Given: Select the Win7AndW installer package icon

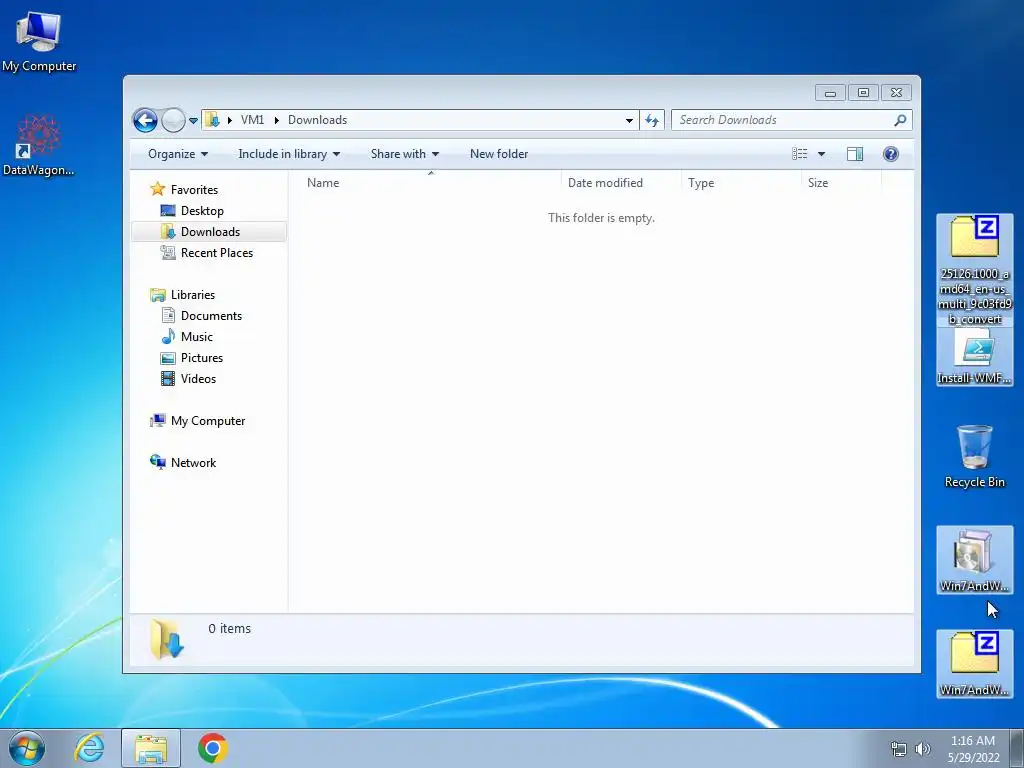Looking at the screenshot, I should (x=974, y=560).
